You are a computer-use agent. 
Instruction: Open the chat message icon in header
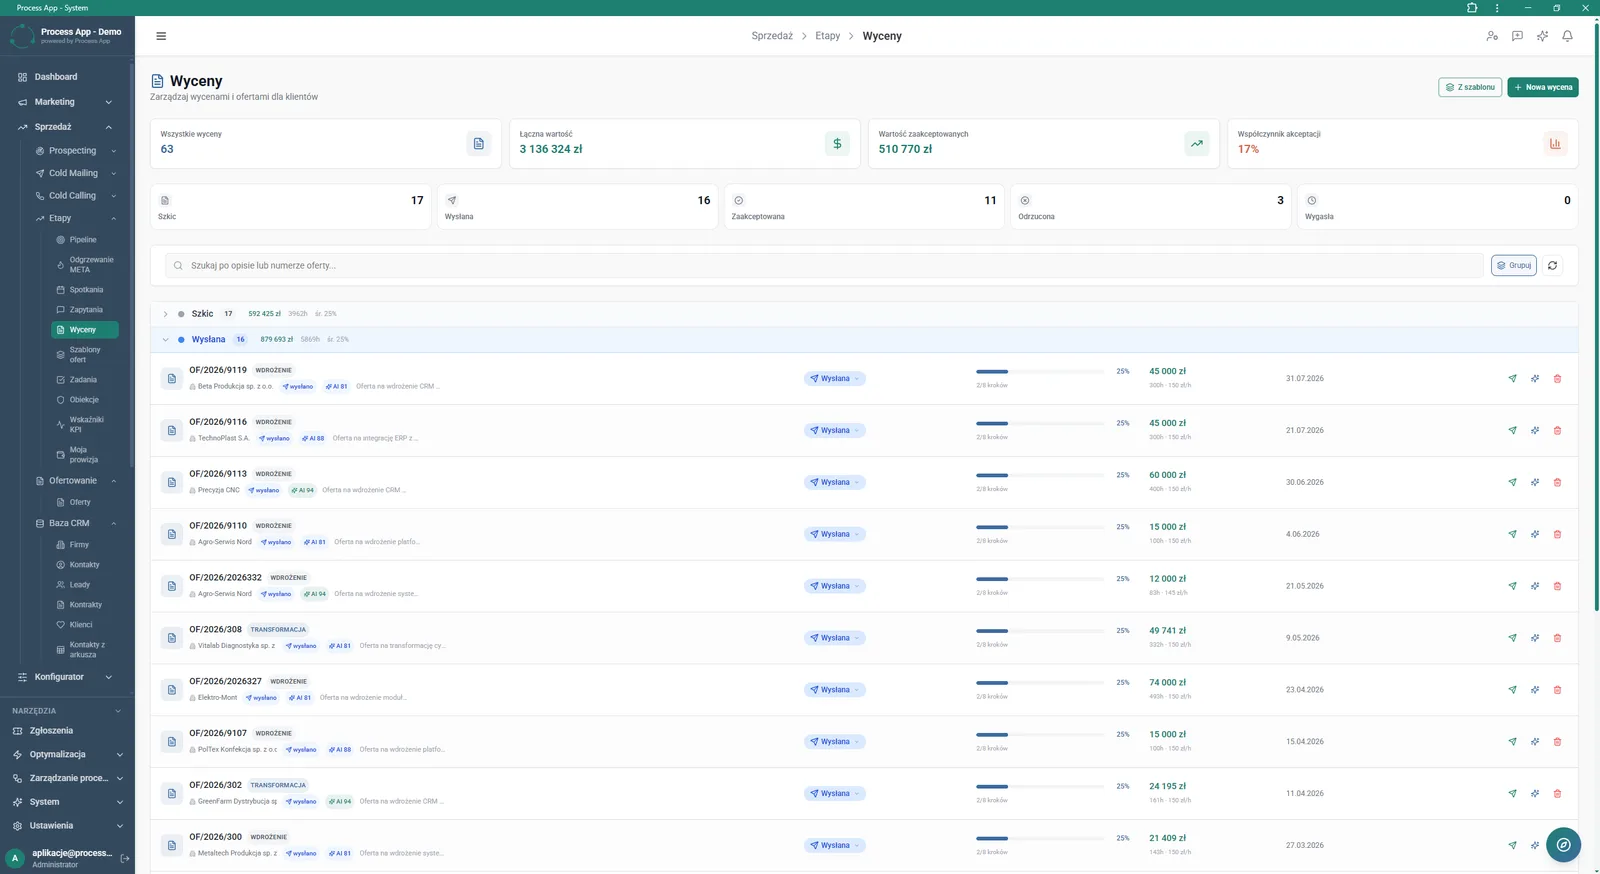1517,36
